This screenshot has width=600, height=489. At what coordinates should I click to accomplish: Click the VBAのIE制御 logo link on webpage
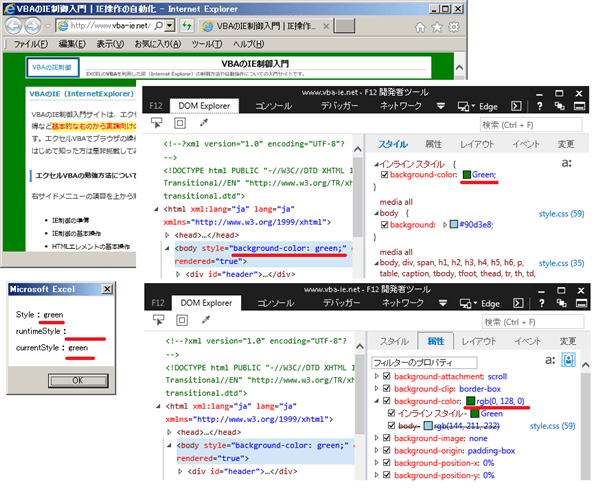click(52, 67)
